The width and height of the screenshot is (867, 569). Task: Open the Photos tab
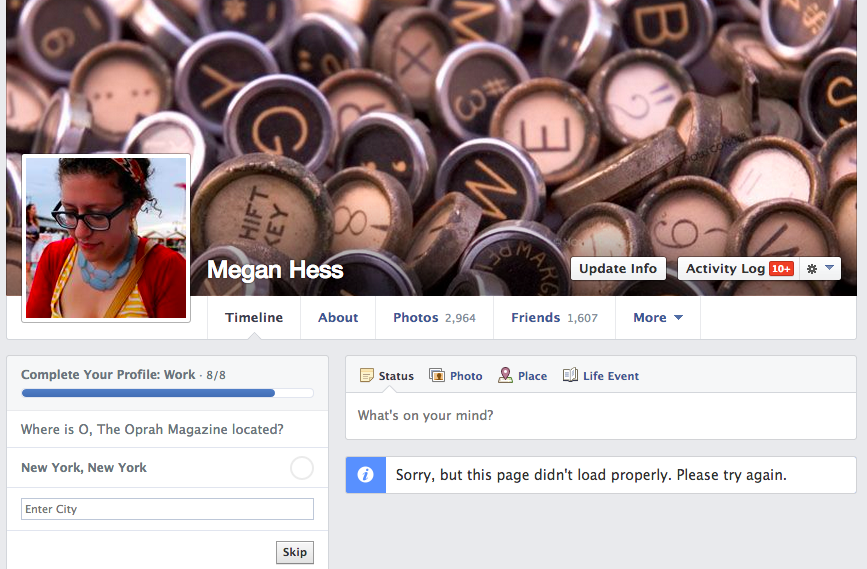pos(434,318)
